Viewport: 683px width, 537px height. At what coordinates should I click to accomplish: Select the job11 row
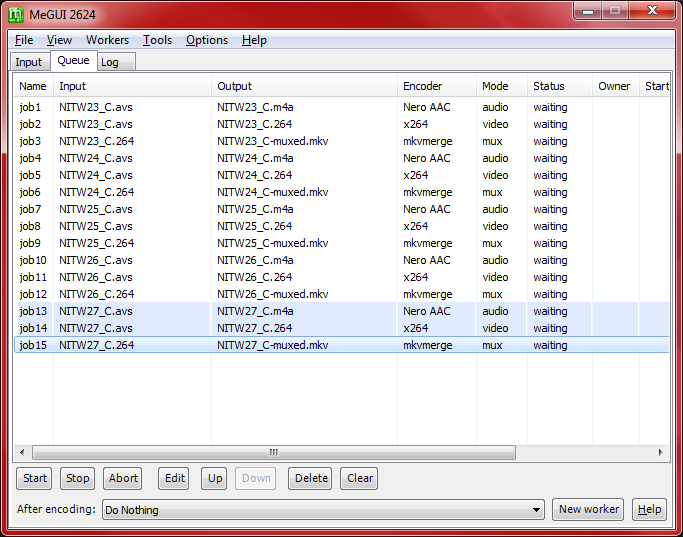(x=342, y=277)
